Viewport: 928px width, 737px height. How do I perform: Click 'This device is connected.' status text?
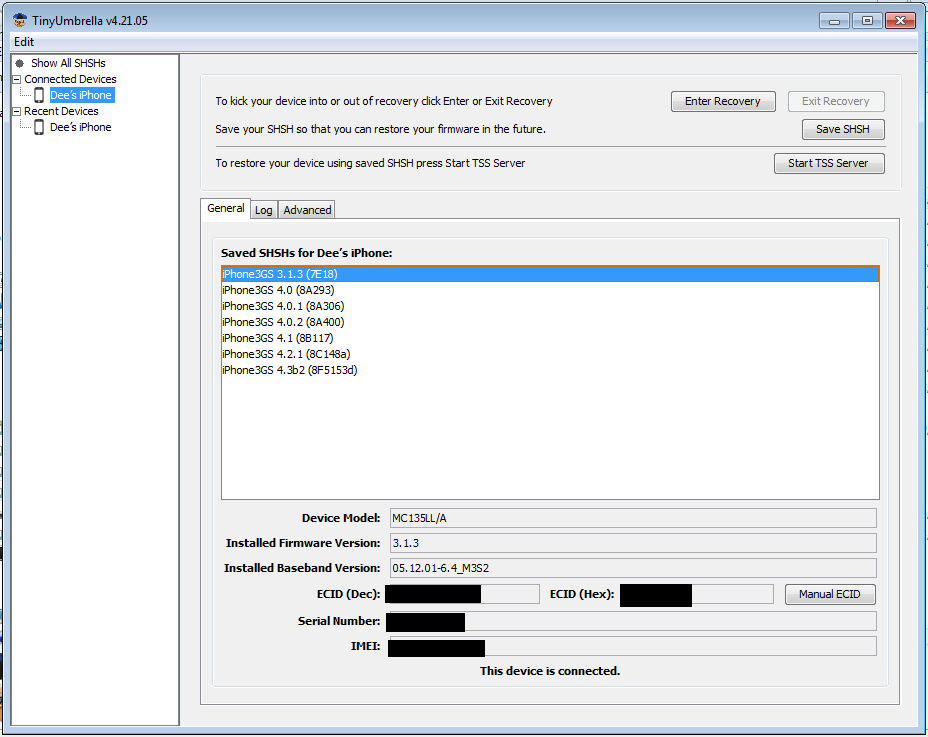pos(550,671)
